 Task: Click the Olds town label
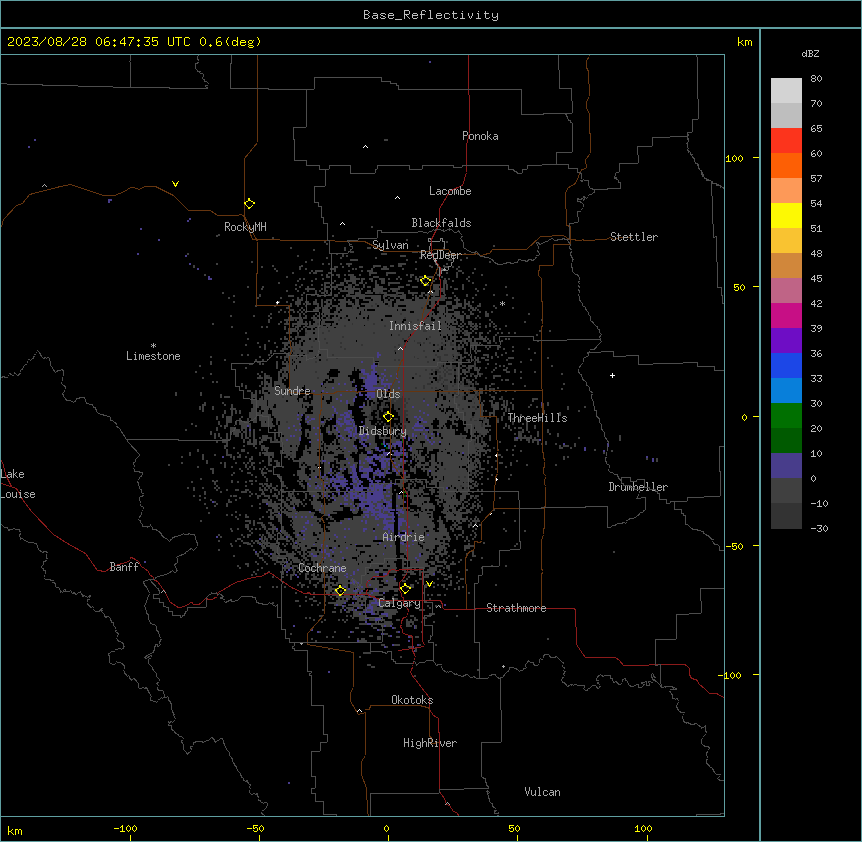pyautogui.click(x=388, y=394)
